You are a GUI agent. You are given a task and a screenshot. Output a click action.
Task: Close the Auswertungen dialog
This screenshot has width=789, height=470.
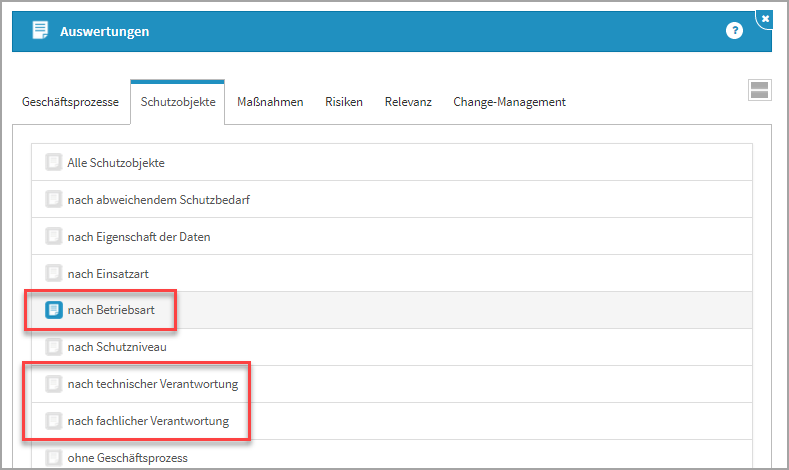765,18
